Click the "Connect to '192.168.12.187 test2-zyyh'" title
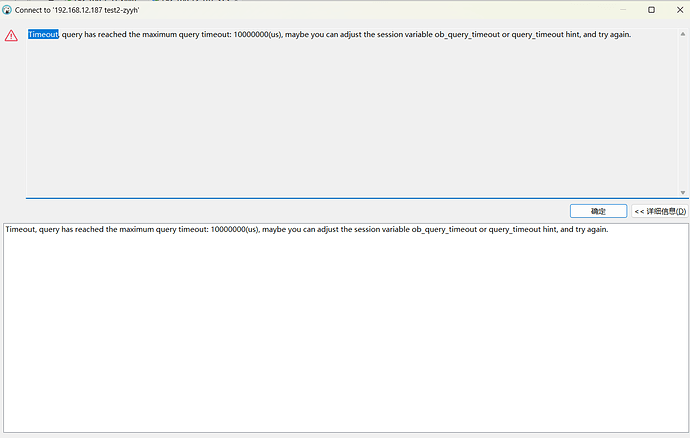Image resolution: width=690 pixels, height=438 pixels. point(76,9)
